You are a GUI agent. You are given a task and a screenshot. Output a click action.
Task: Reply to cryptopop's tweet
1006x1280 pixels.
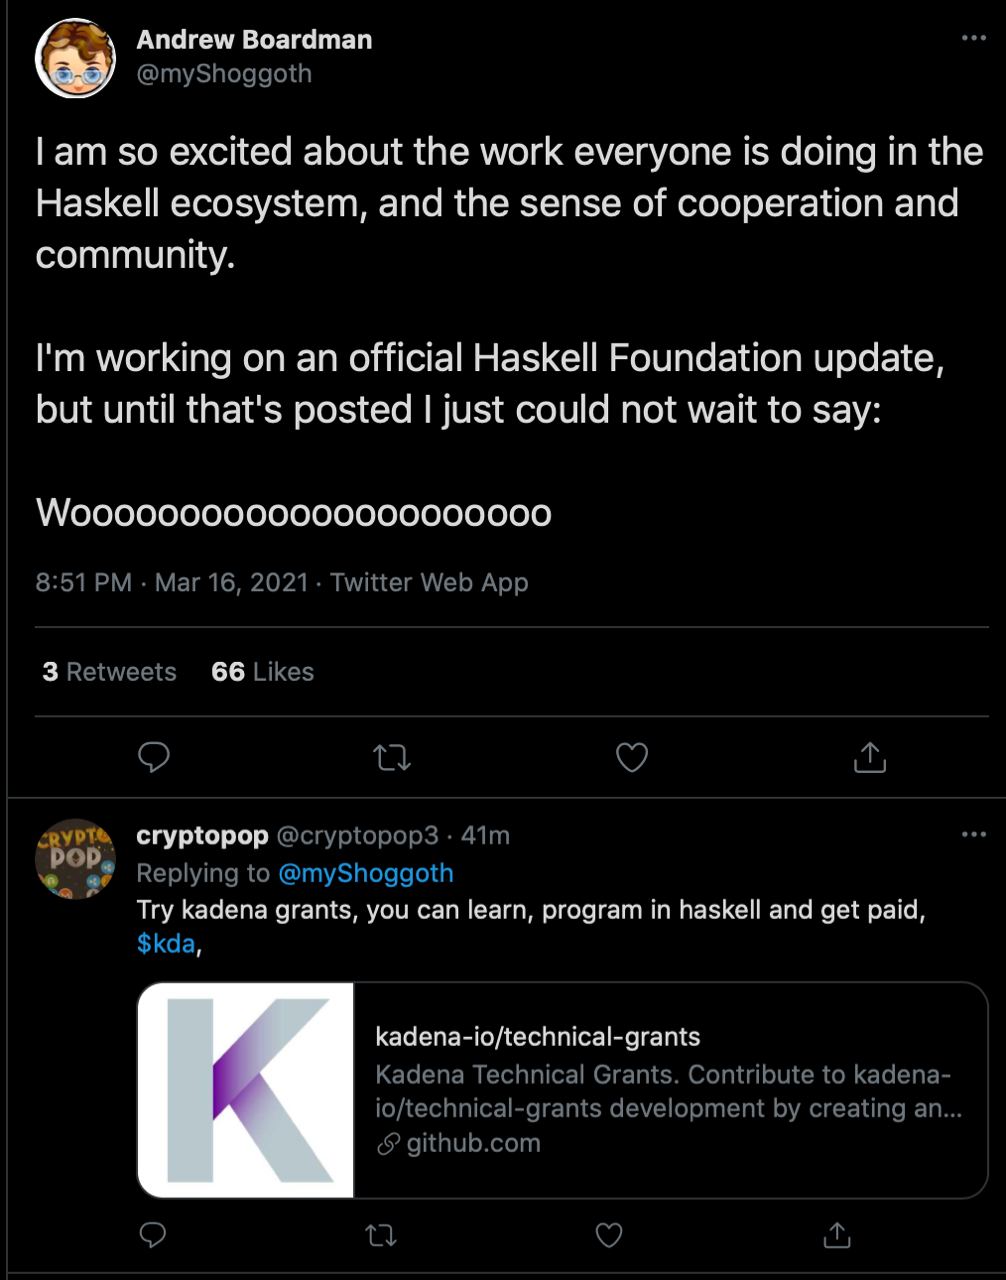[152, 1235]
